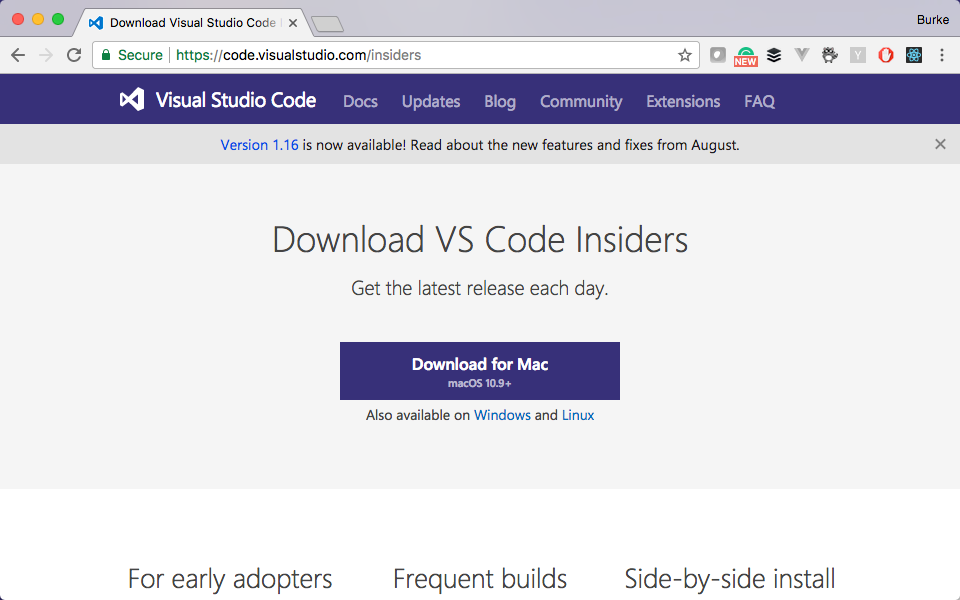Image resolution: width=960 pixels, height=600 pixels.
Task: Go to the Blog page
Action: point(500,102)
